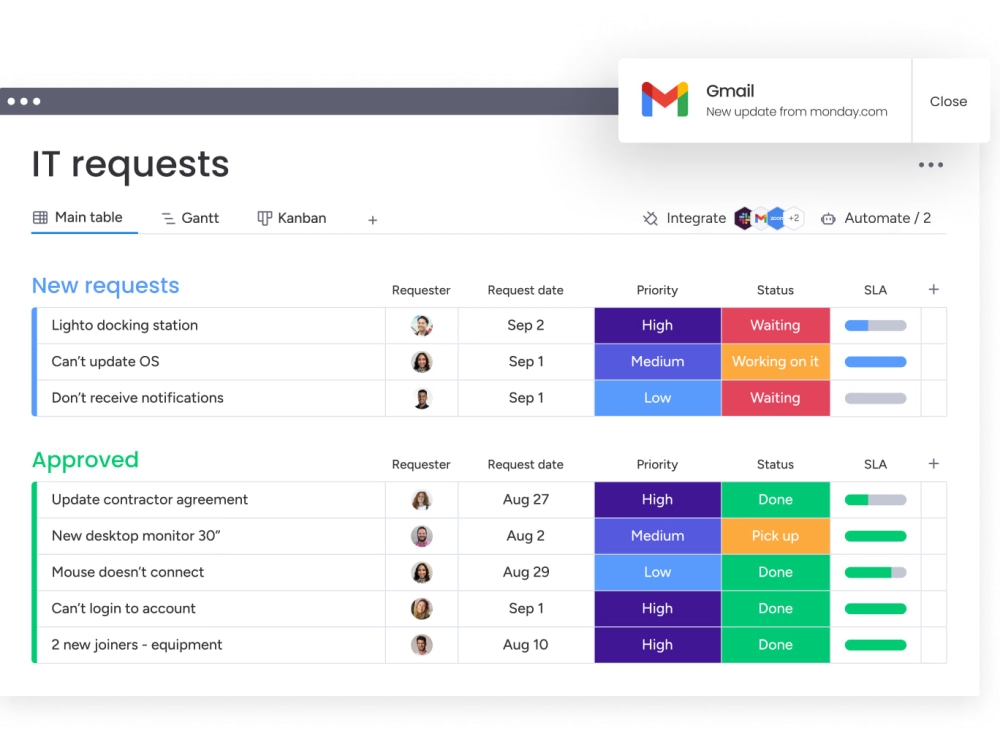Open the New update from monday.com notification
1000x750 pixels.
pos(797,112)
